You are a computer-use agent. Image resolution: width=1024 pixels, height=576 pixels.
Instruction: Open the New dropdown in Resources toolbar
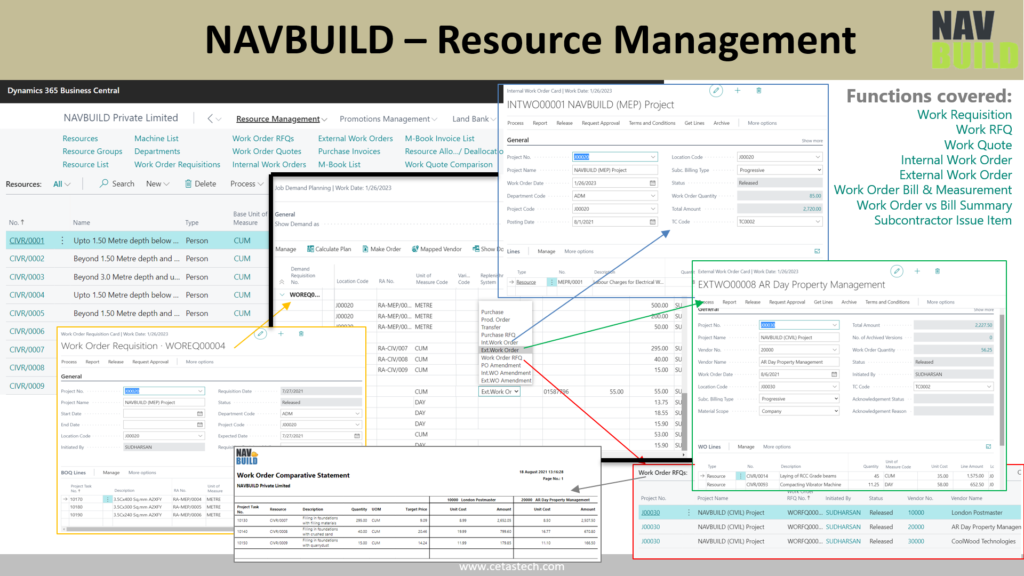click(157, 184)
